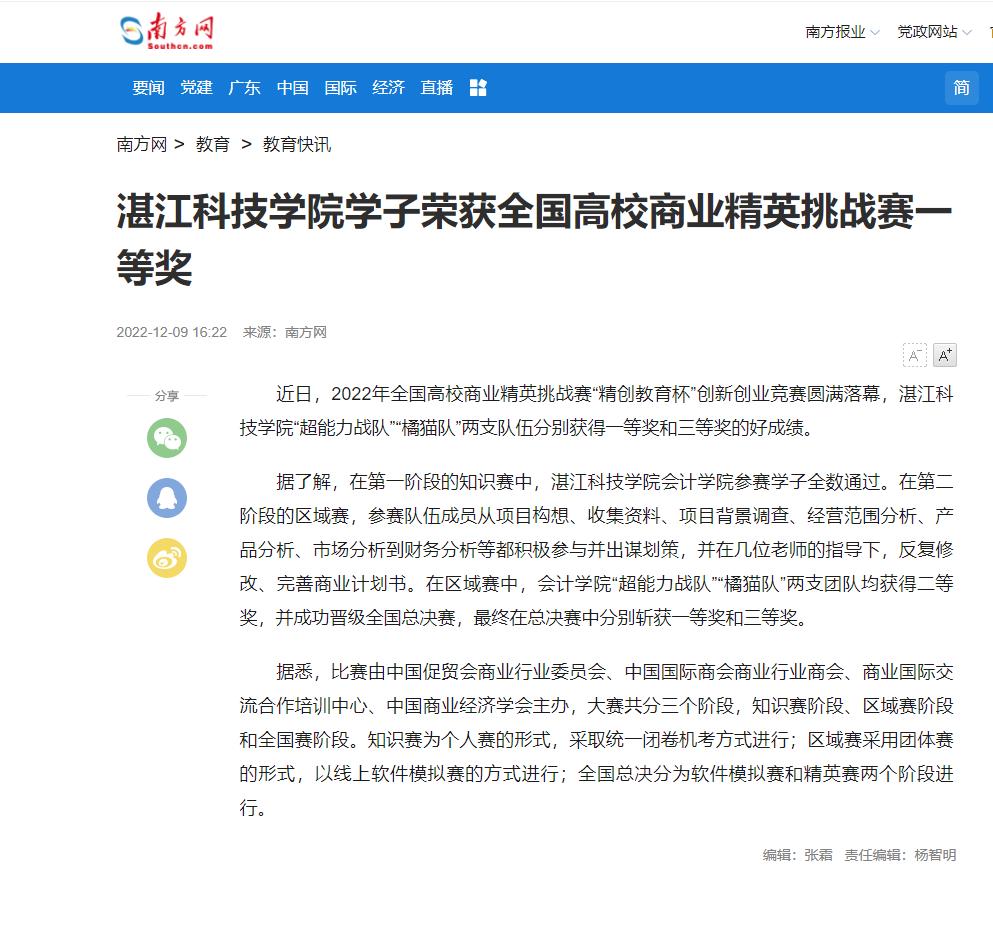Open the 要闻 navigation item
993x930 pixels.
[x=148, y=87]
